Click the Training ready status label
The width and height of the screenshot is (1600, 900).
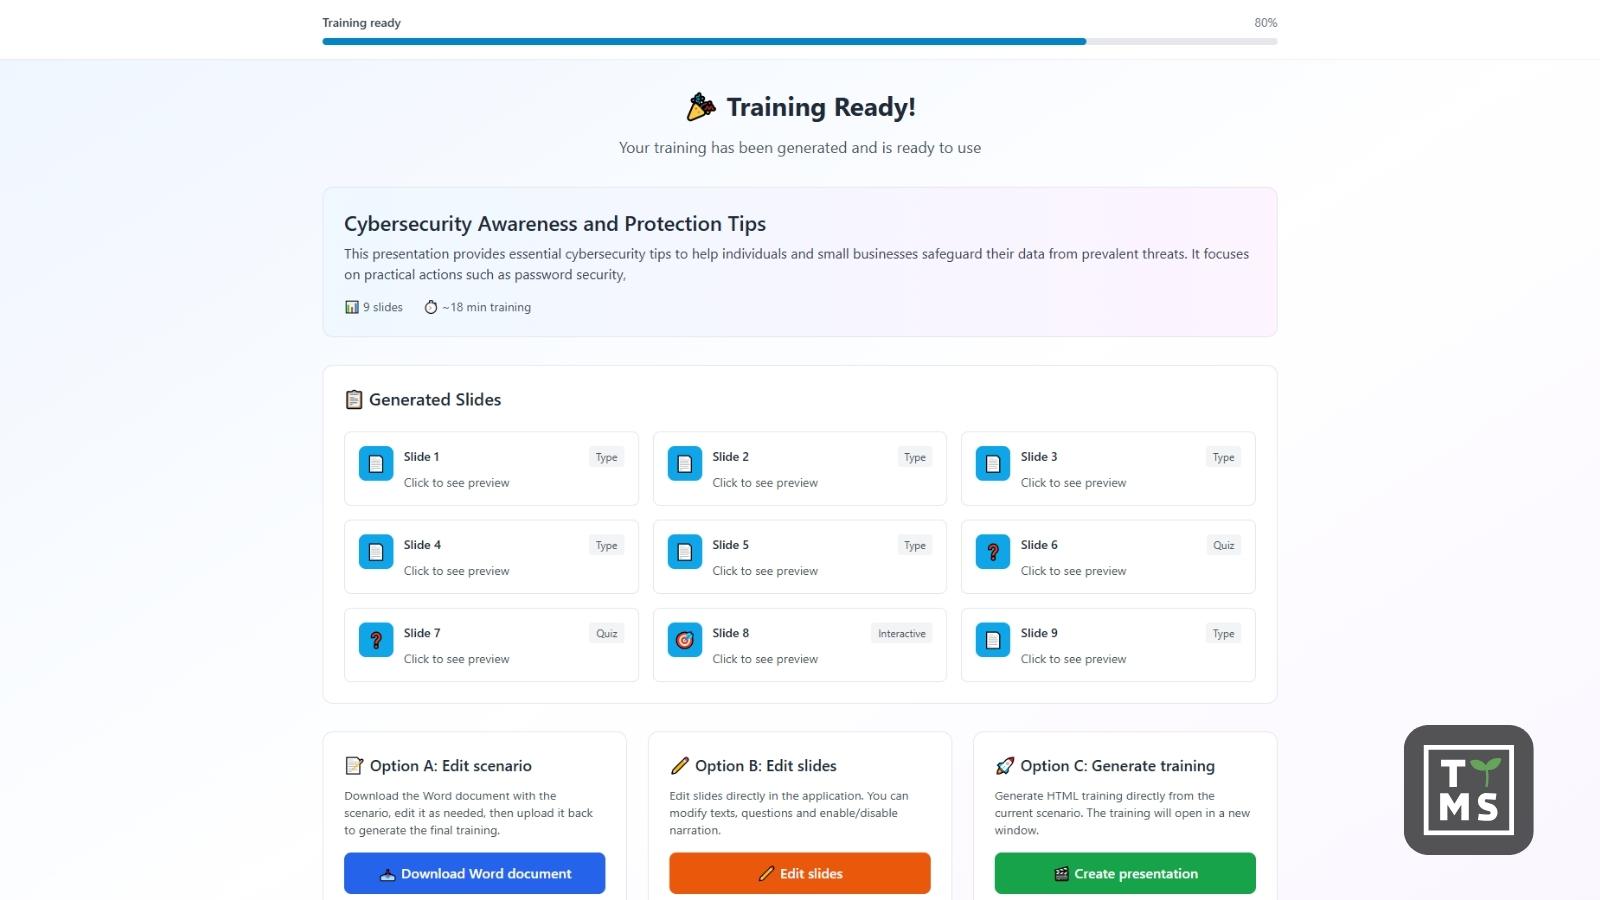361,23
